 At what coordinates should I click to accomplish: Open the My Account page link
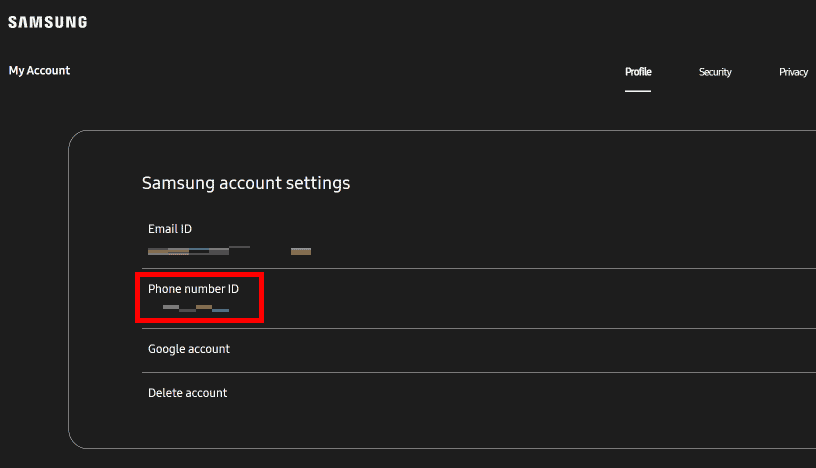[39, 70]
